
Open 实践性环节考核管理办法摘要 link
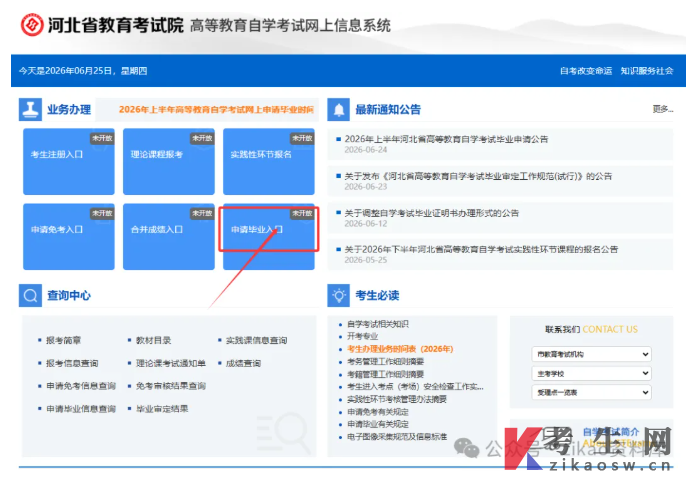coord(397,399)
